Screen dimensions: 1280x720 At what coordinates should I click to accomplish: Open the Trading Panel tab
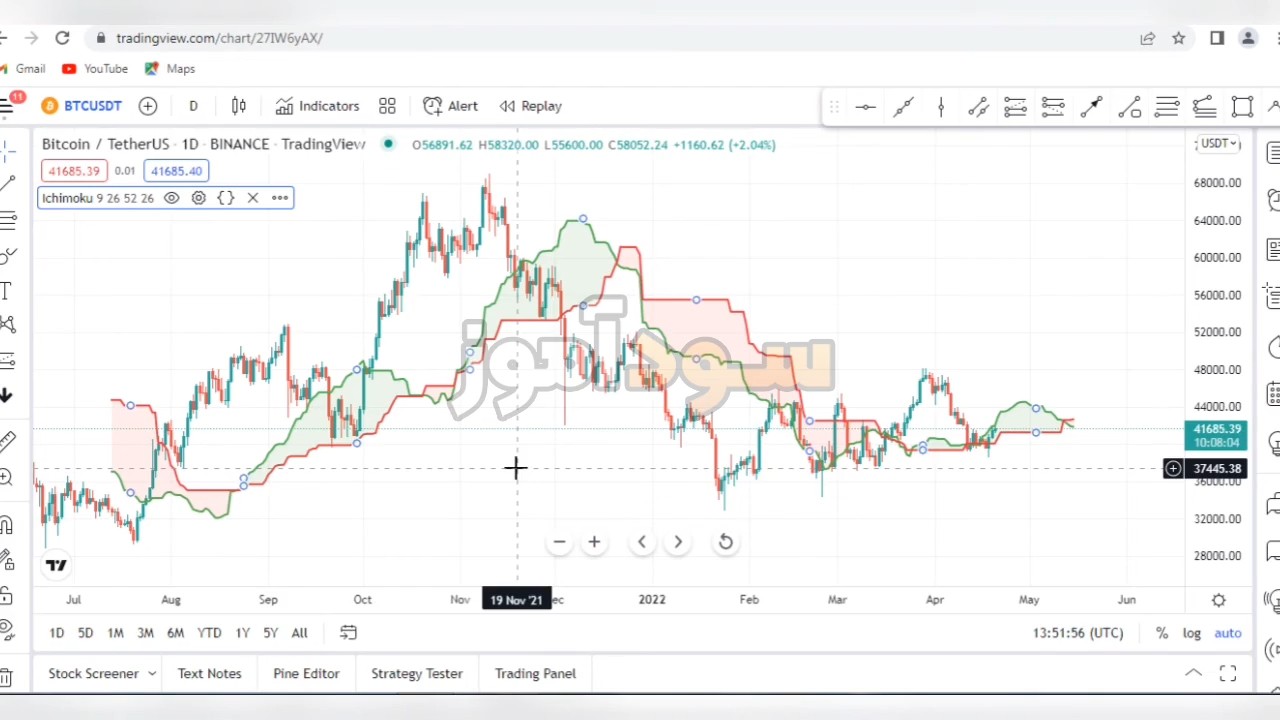pos(535,674)
